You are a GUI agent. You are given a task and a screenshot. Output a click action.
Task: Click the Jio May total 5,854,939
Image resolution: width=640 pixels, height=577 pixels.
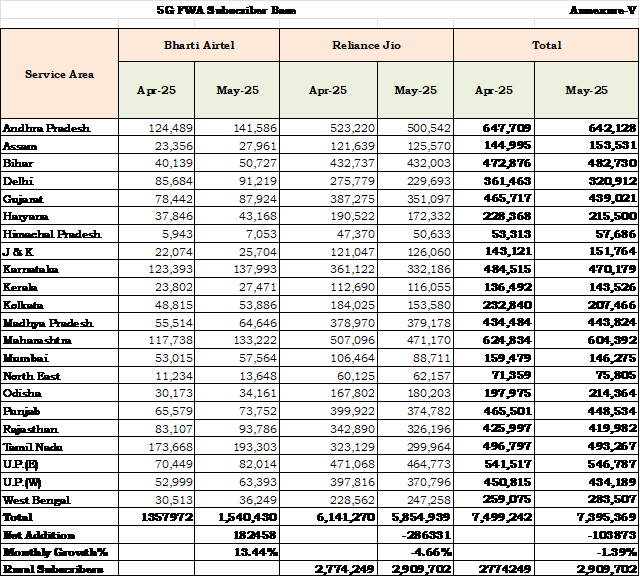coord(421,517)
